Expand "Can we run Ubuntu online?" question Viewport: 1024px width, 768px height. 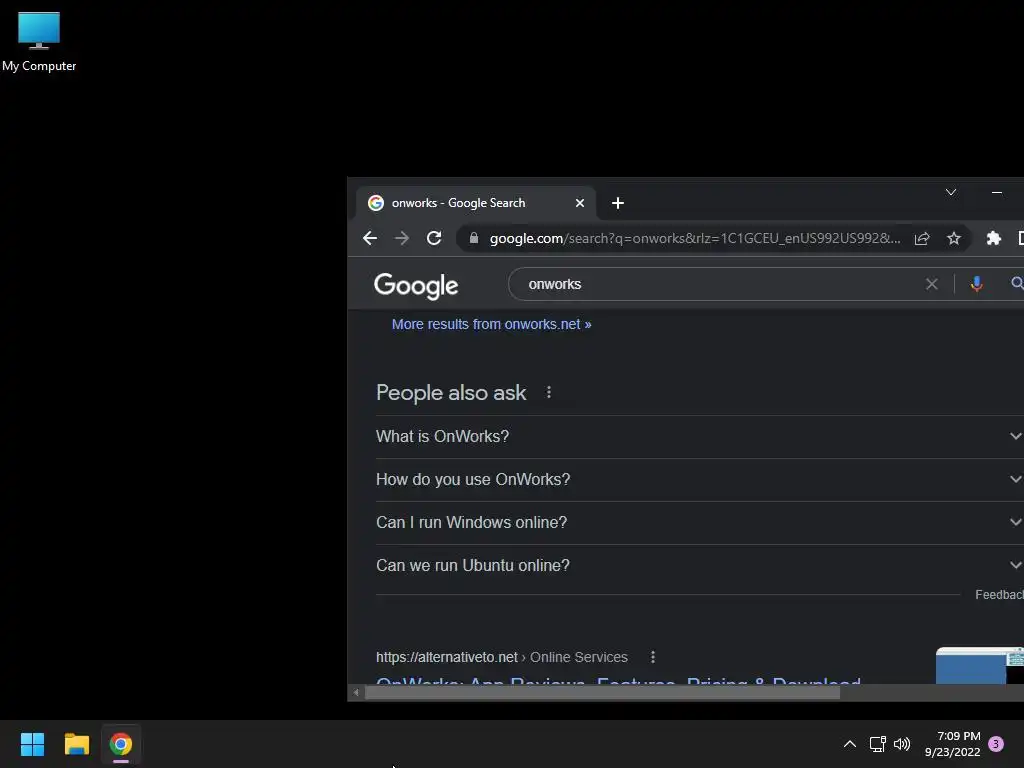click(699, 566)
